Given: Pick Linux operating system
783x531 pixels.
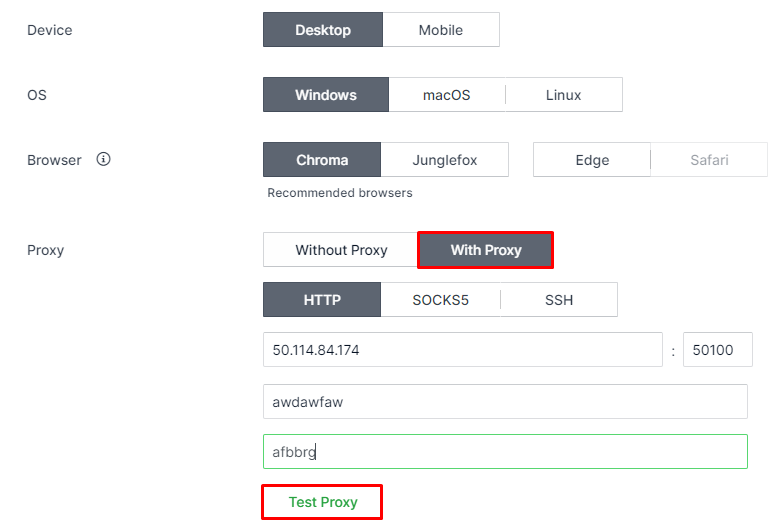Looking at the screenshot, I should click(x=564, y=95).
